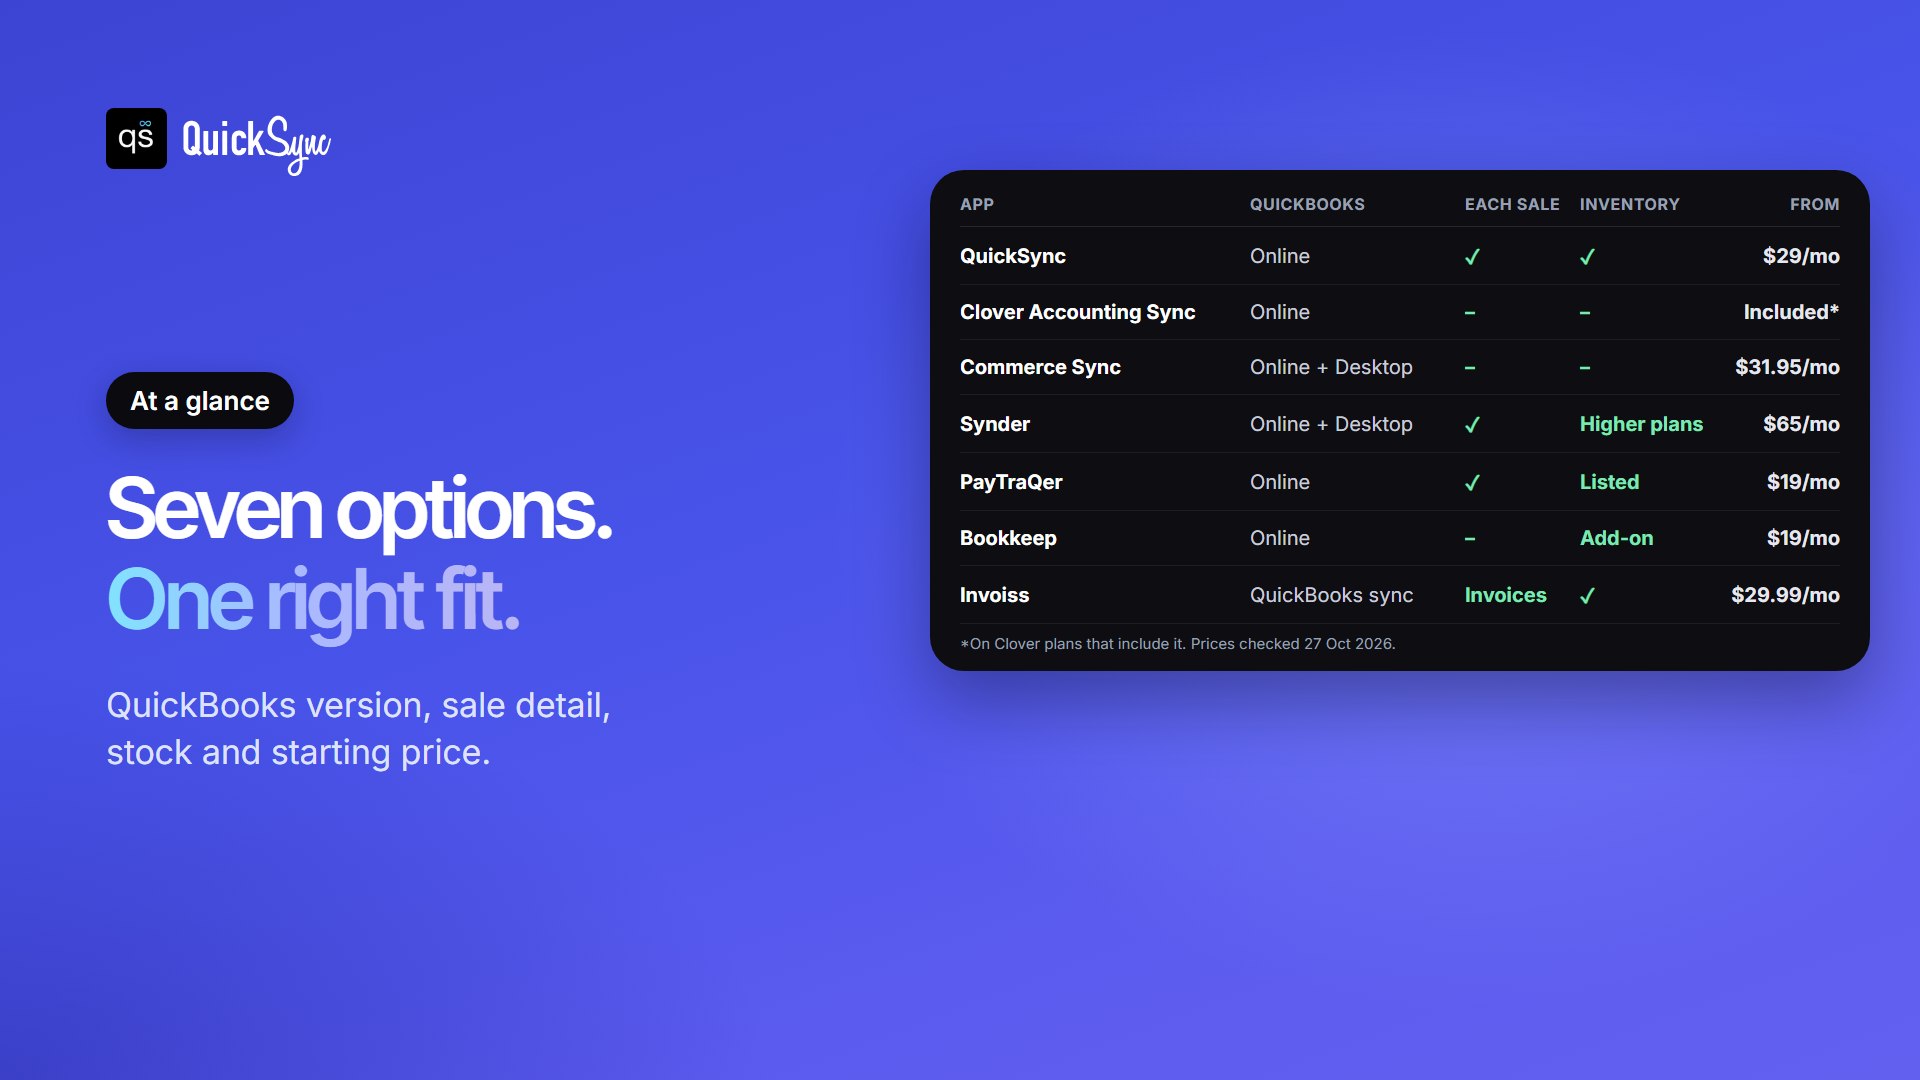1920x1080 pixels.
Task: Click the Invoiss inventory checkmark
Action: [x=1587, y=596]
